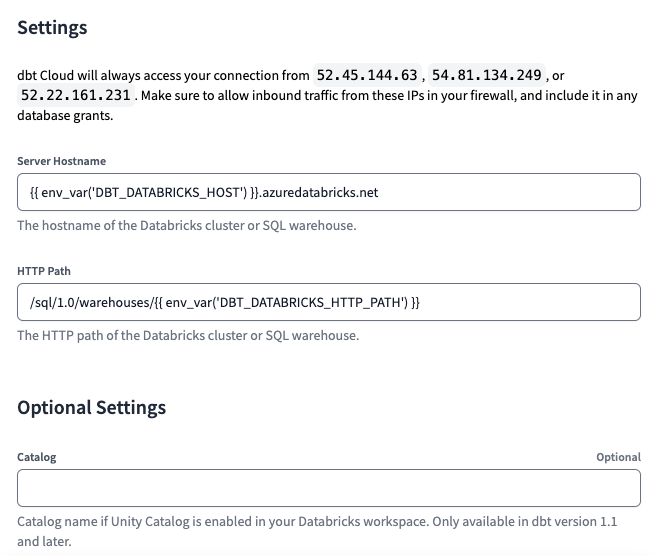Click the Catalog label
The width and height of the screenshot is (657, 556).
(x=37, y=457)
